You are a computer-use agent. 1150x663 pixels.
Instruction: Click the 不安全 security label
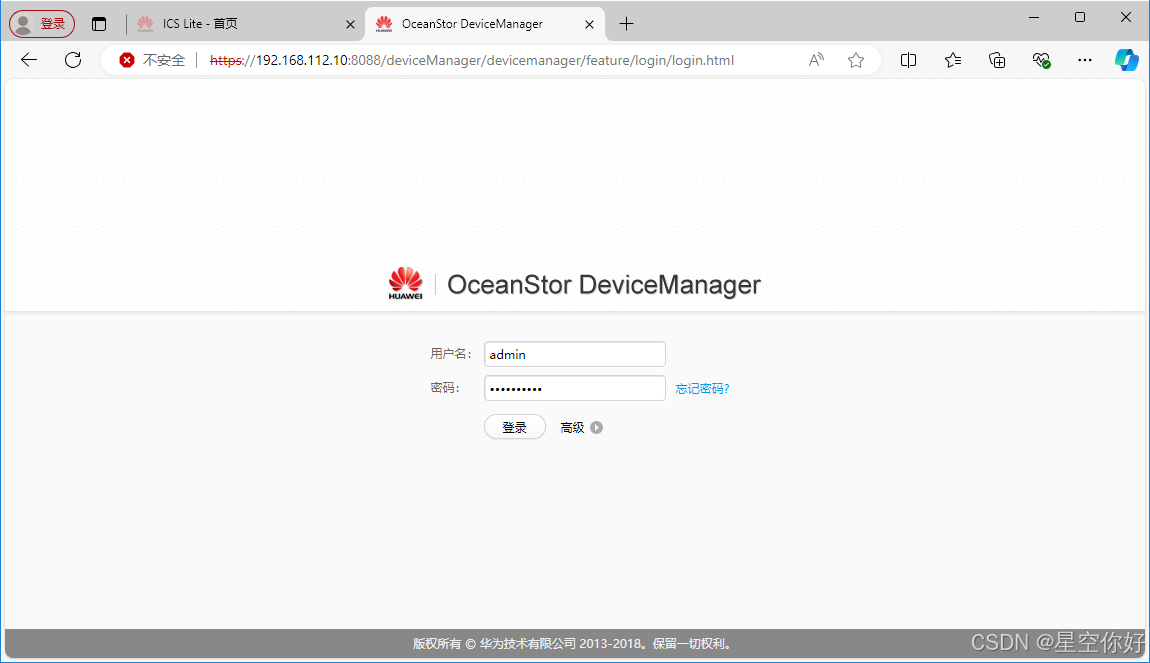click(x=164, y=60)
